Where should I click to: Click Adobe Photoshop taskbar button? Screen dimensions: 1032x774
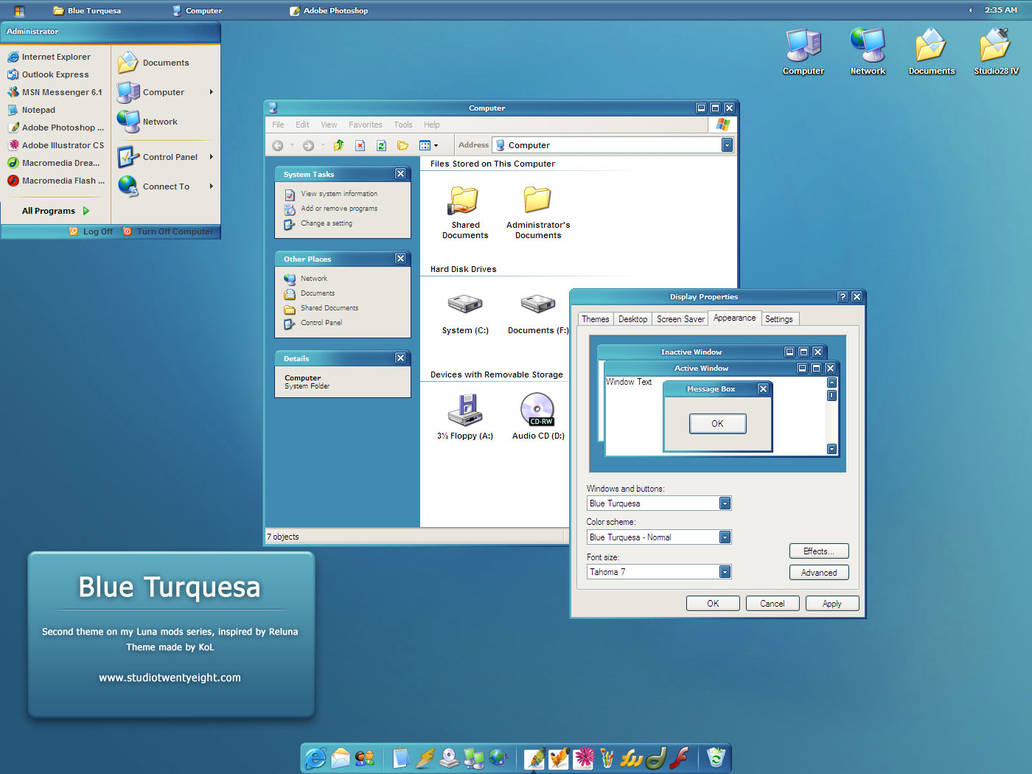[329, 11]
